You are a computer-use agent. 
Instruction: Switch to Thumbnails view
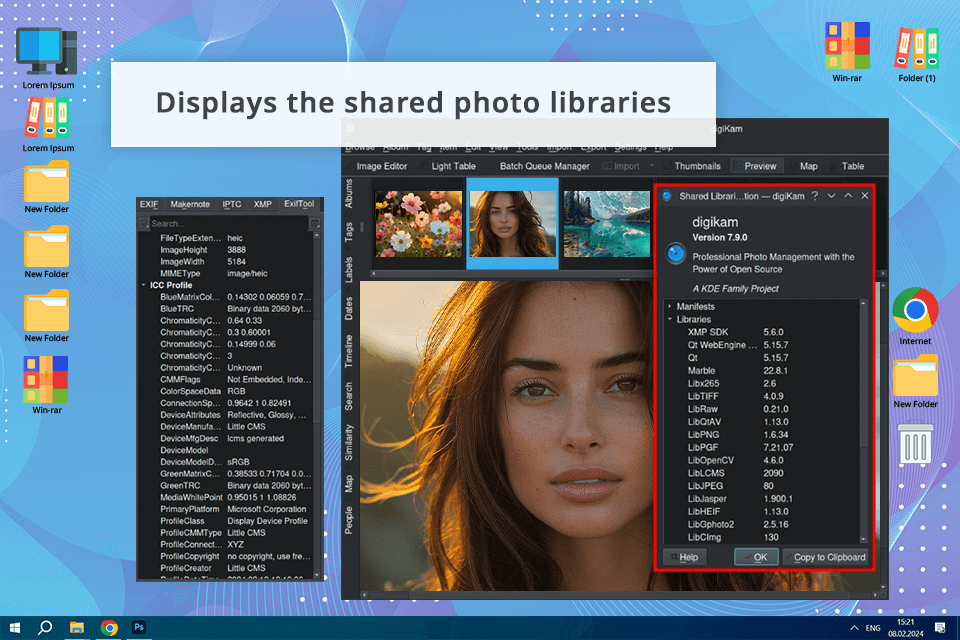pyautogui.click(x=692, y=166)
